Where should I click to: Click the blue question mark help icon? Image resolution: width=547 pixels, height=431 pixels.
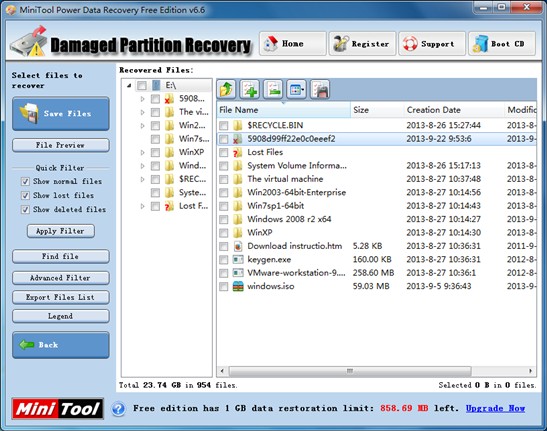(119, 409)
